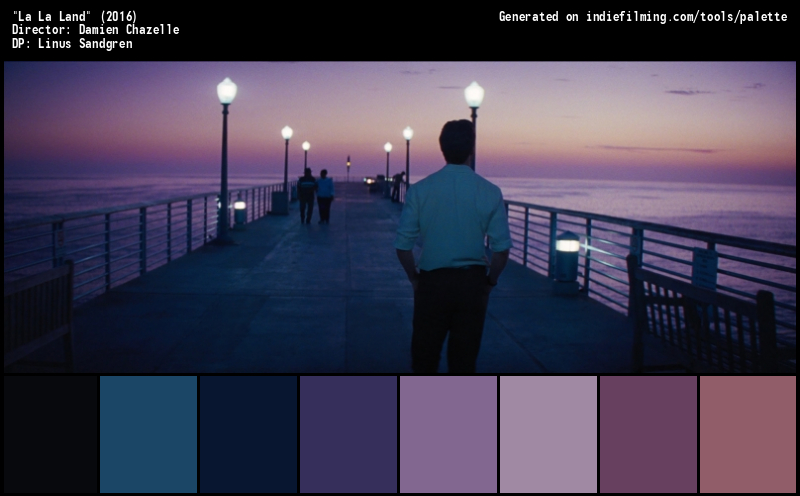800x496 pixels.
Task: Pick the dusty rose swatch
Action: pos(747,434)
